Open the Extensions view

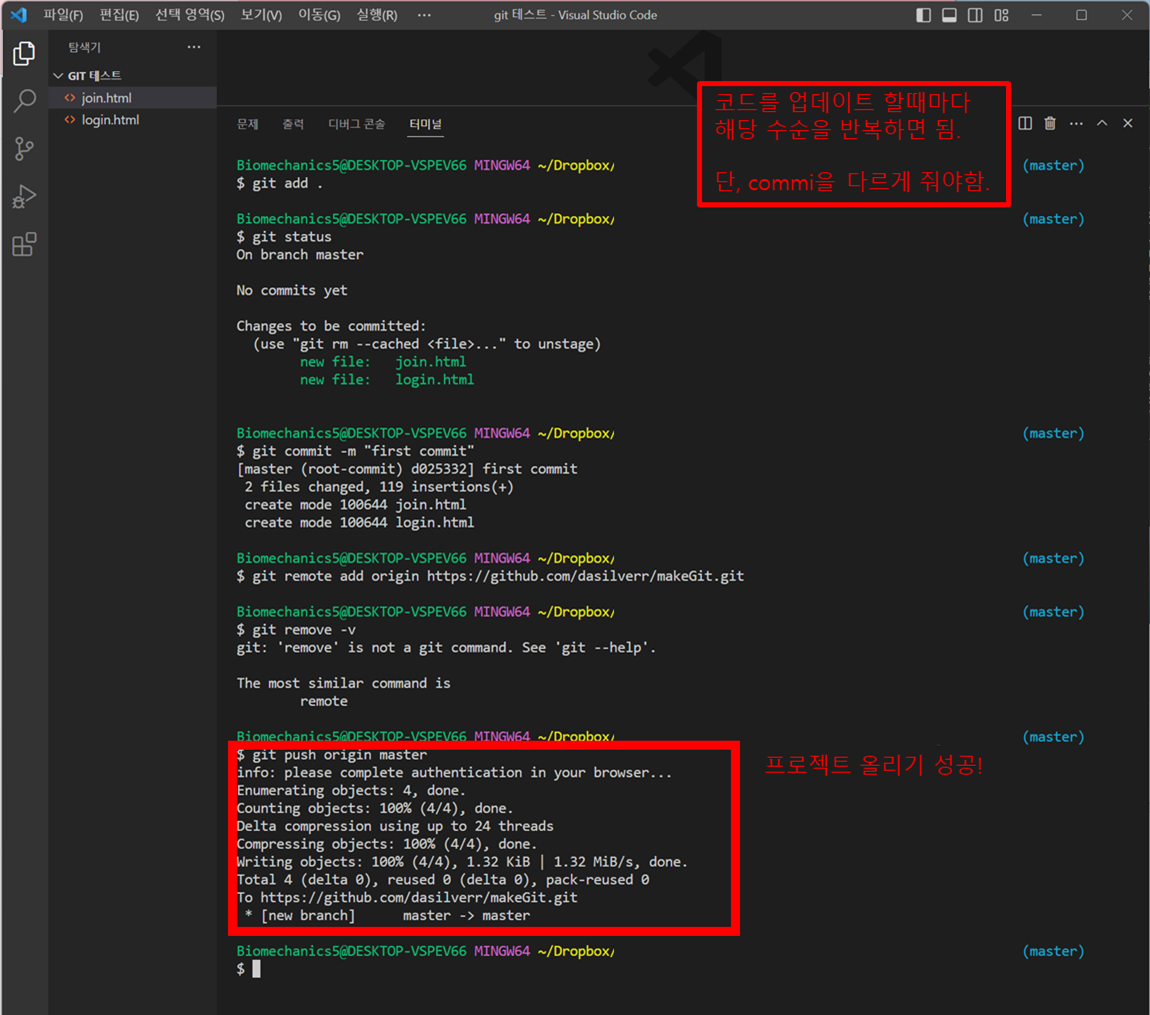[x=24, y=244]
